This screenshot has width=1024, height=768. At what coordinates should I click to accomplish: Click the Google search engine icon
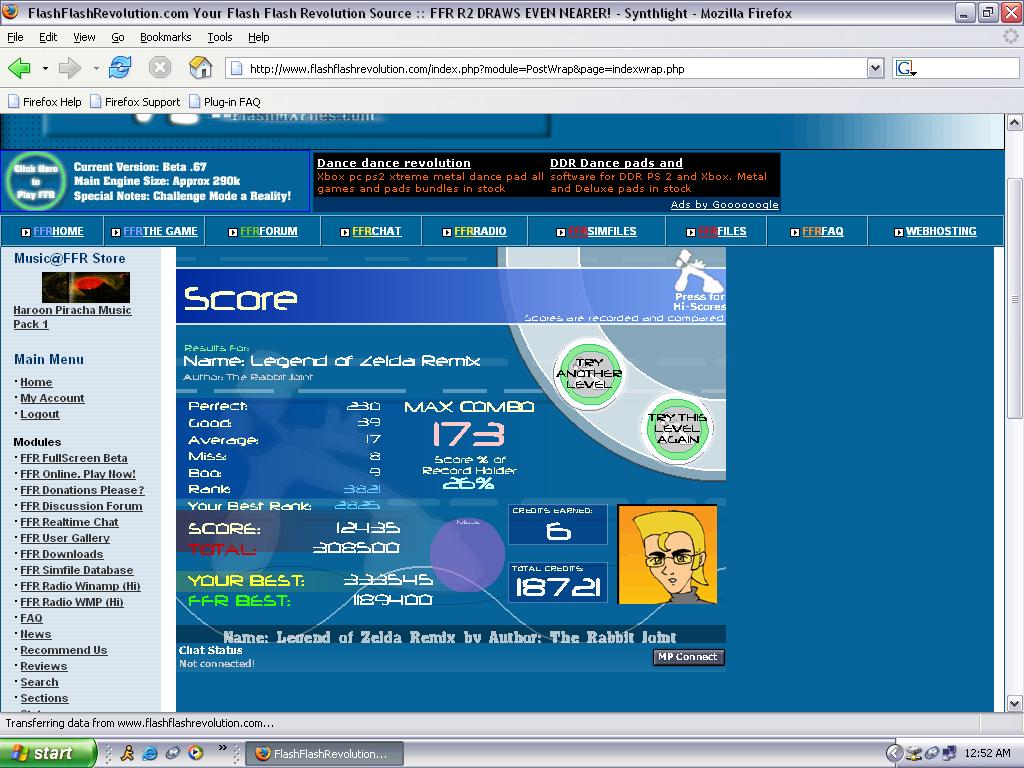tap(906, 68)
